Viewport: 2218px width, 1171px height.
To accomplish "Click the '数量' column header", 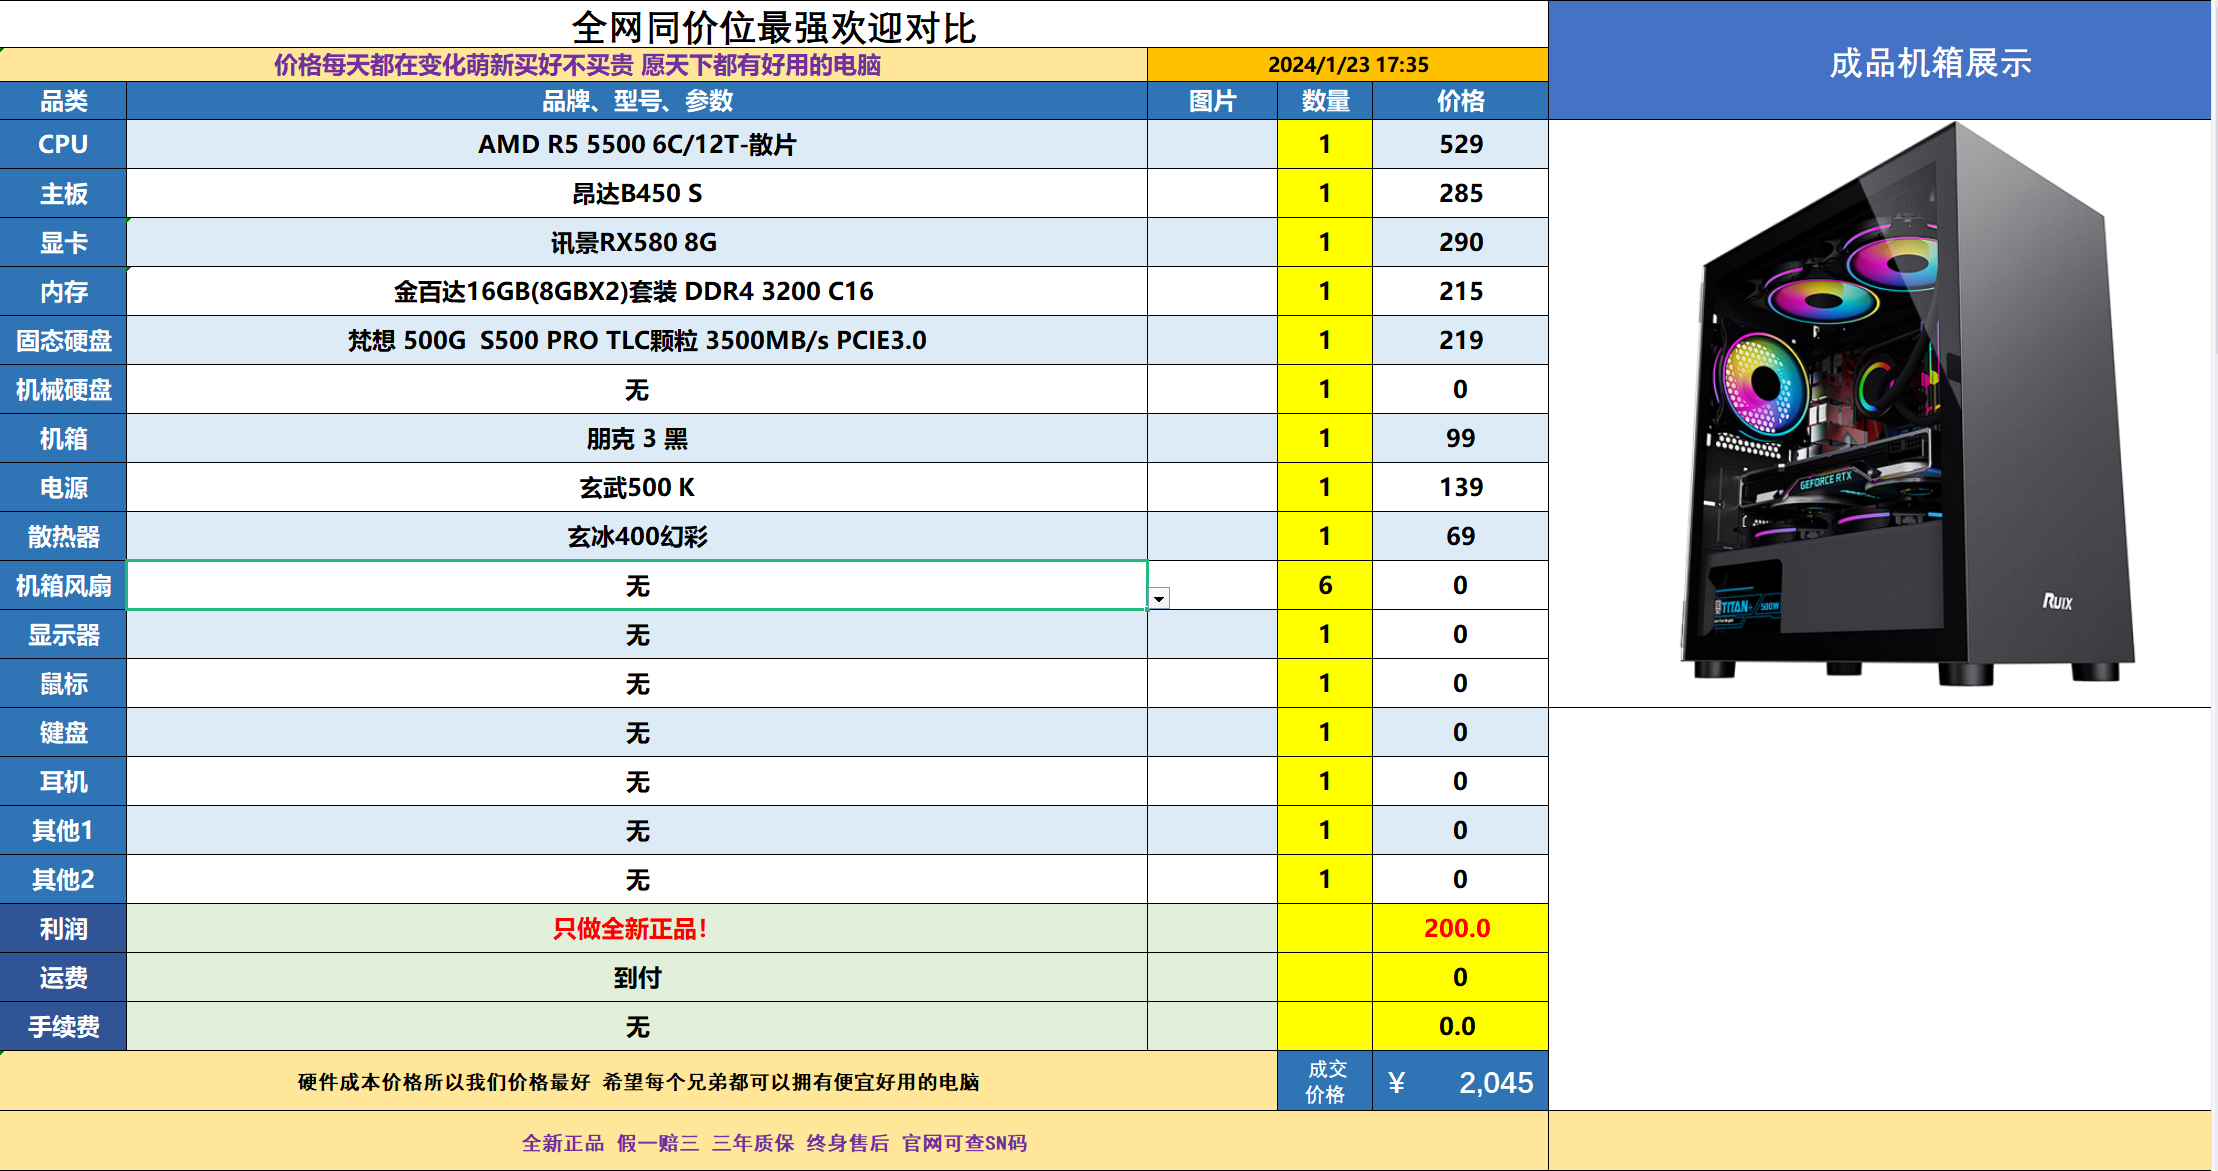I will click(x=1325, y=100).
